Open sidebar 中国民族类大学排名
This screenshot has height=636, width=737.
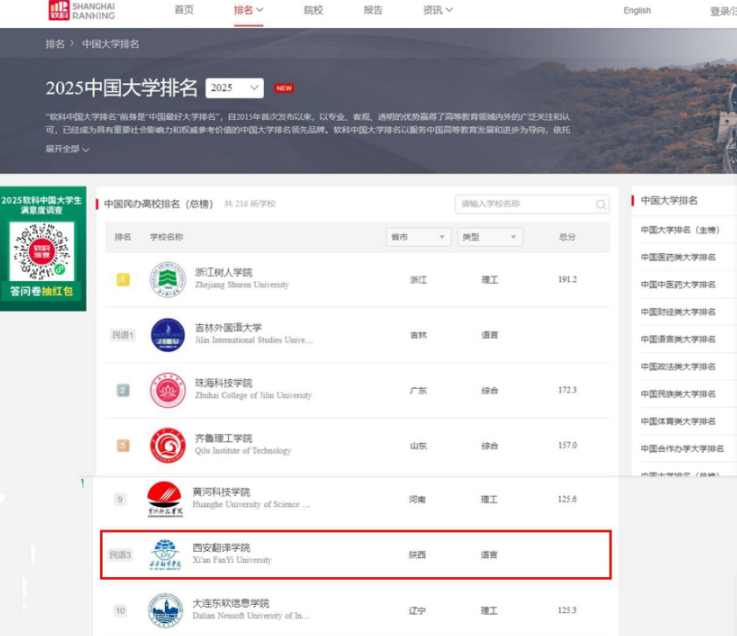[x=678, y=393]
